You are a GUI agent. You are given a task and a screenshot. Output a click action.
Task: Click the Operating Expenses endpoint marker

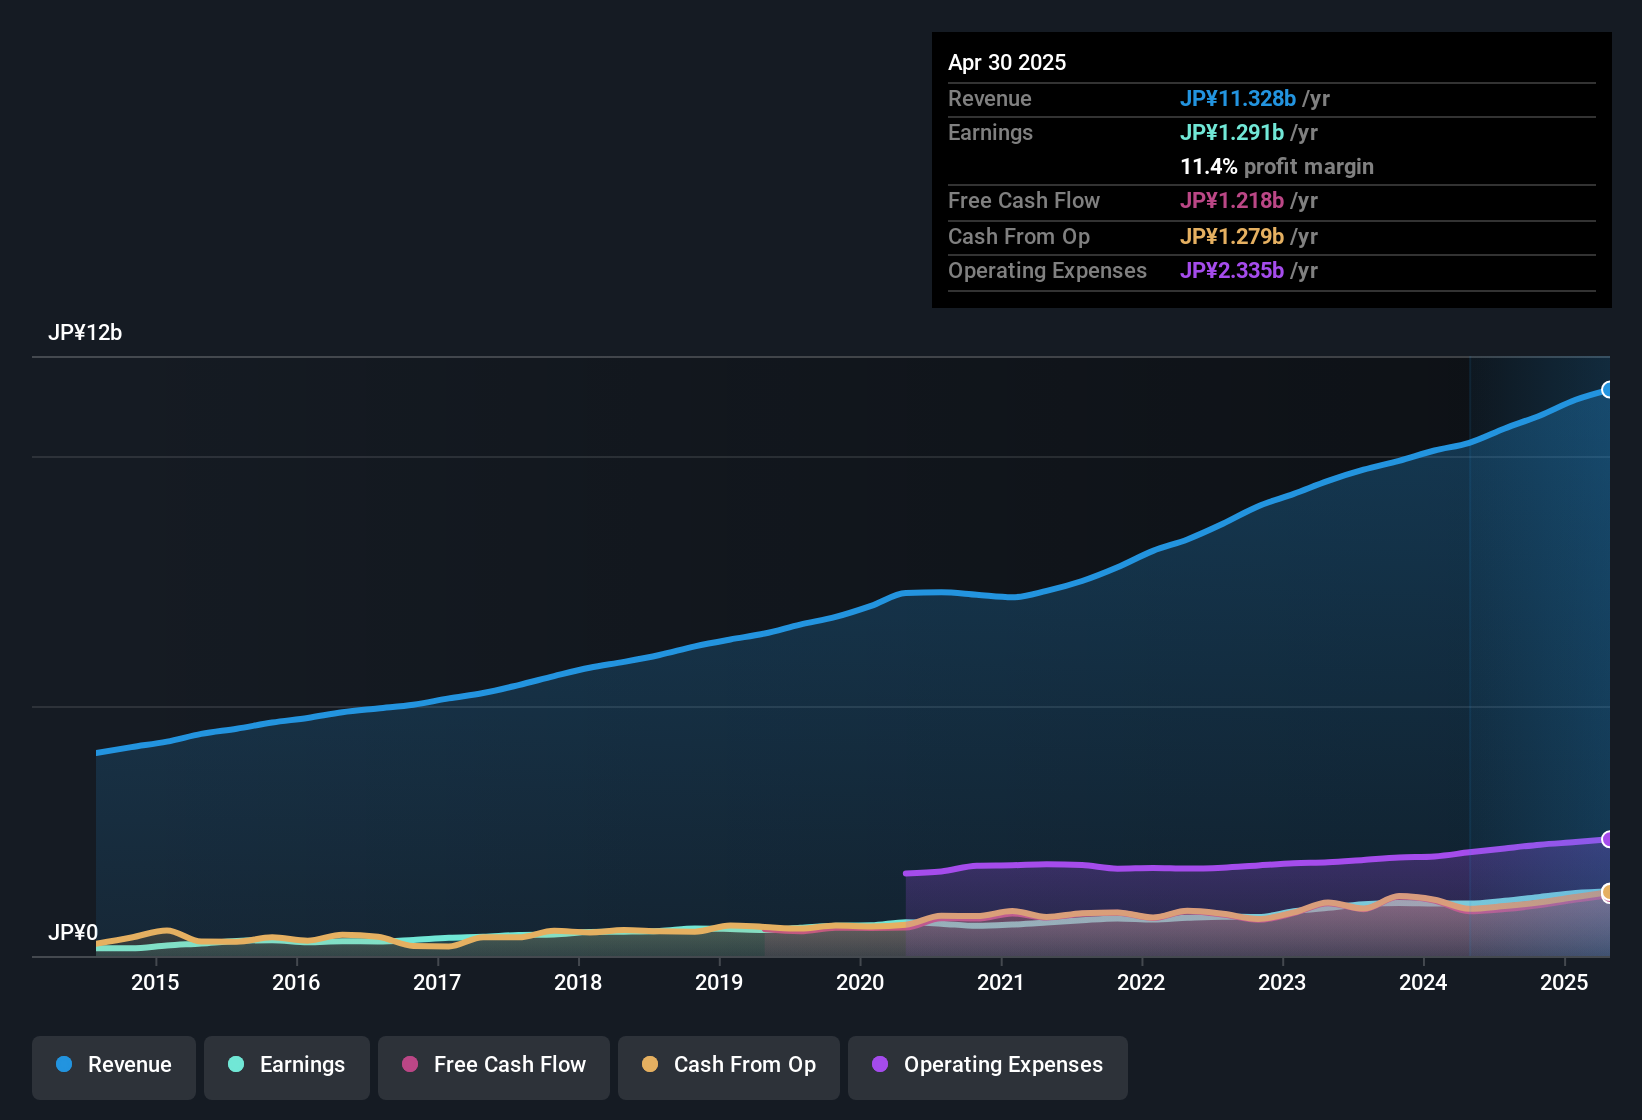[1607, 839]
